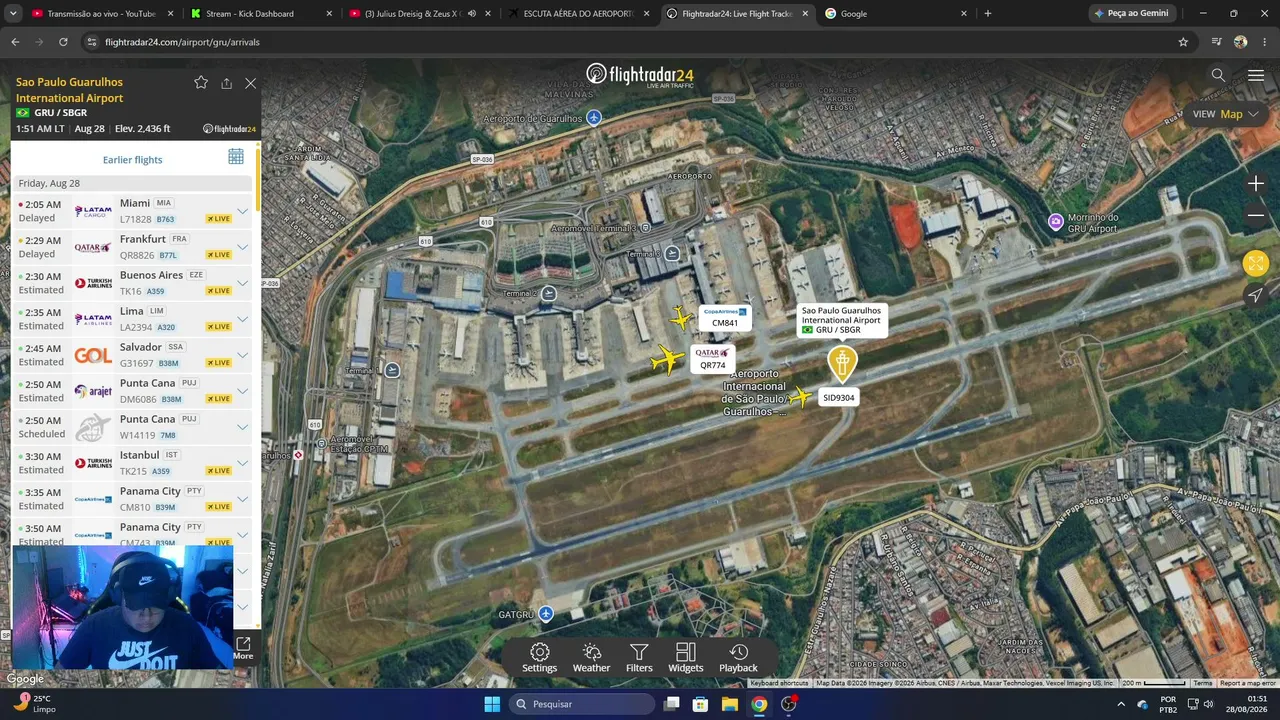This screenshot has height=720, width=1280.
Task: Open Microsoft Store from the taskbar
Action: 701,704
